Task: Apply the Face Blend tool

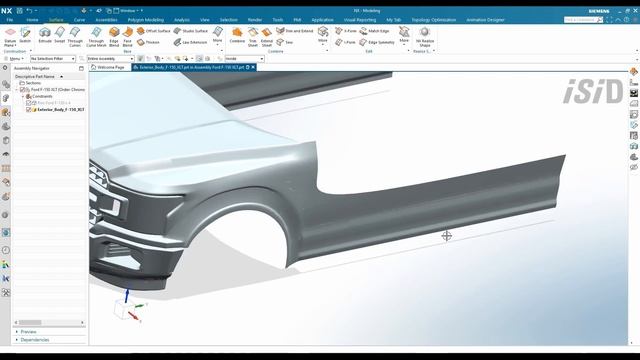Action: pyautogui.click(x=127, y=37)
